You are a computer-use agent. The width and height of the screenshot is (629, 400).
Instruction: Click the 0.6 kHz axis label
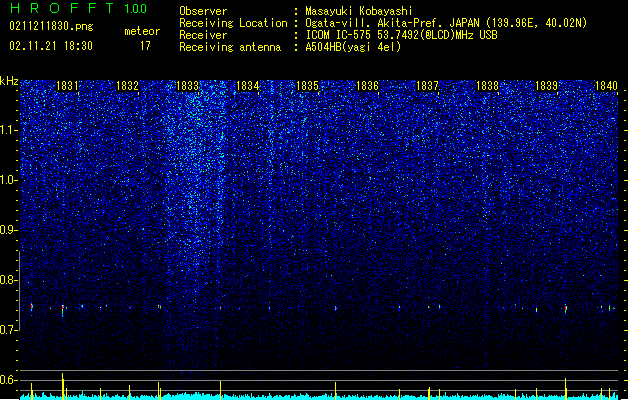coord(9,380)
